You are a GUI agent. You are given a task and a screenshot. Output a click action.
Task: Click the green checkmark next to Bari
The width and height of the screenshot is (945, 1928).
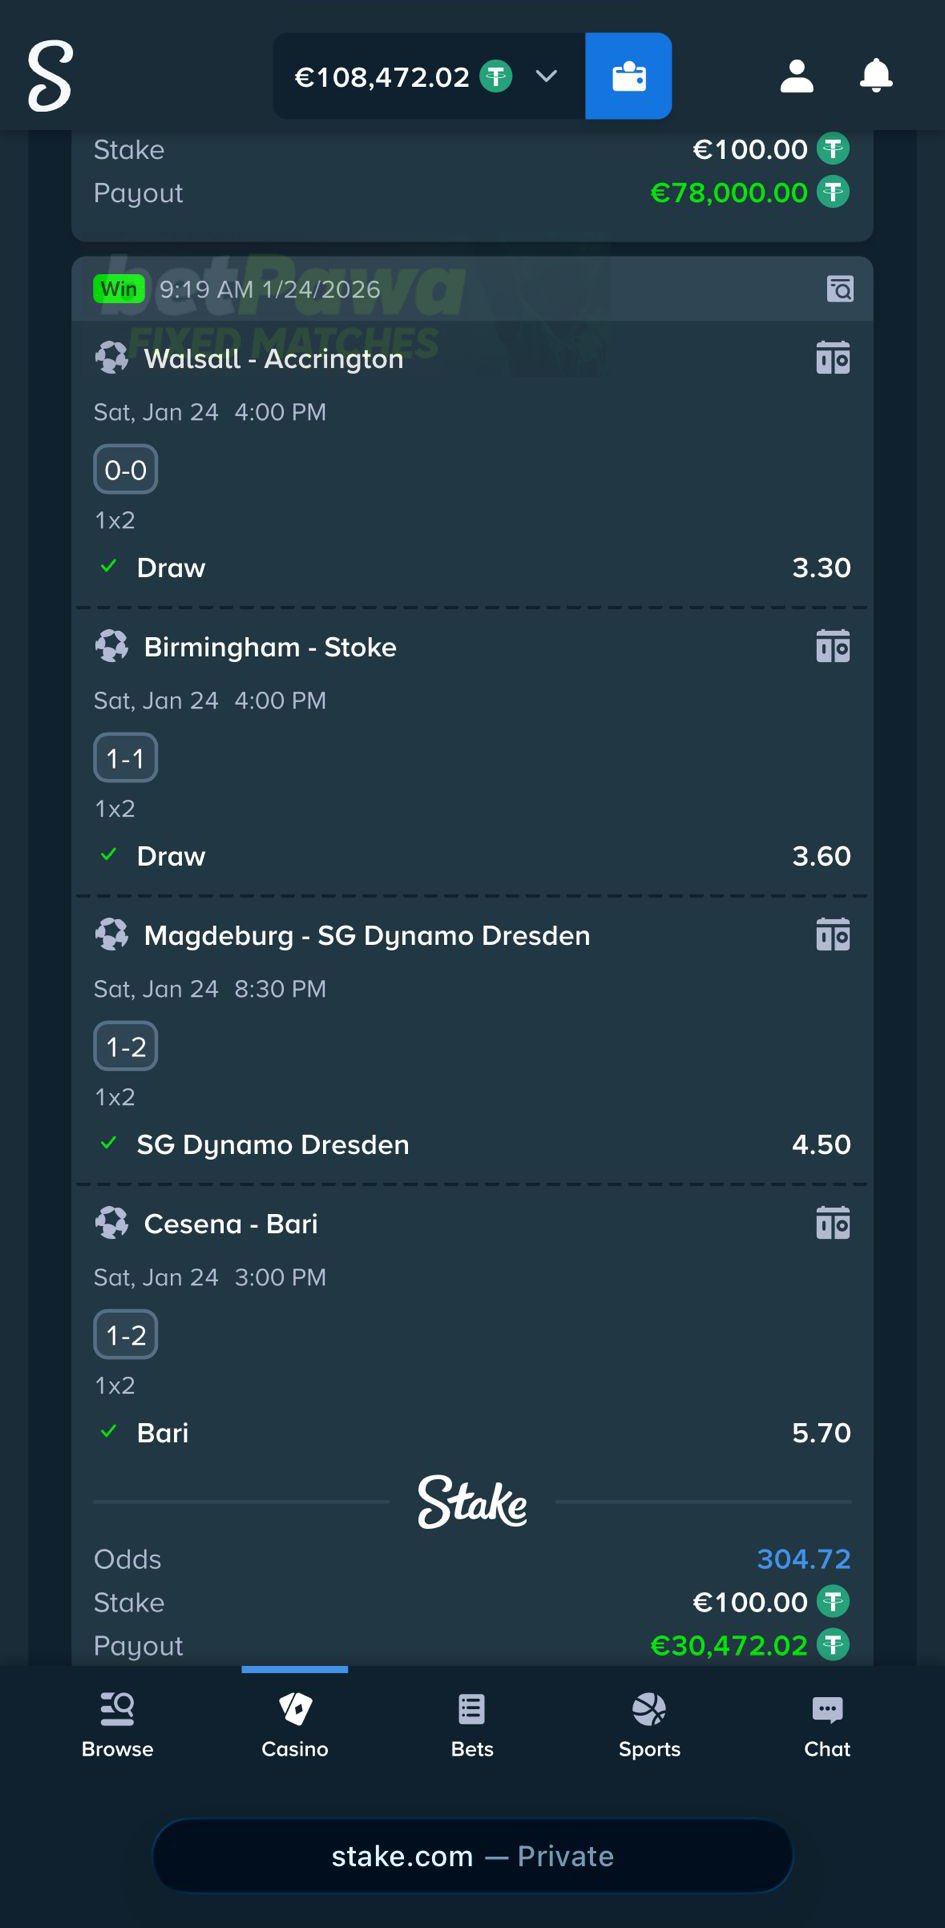[x=108, y=1432]
